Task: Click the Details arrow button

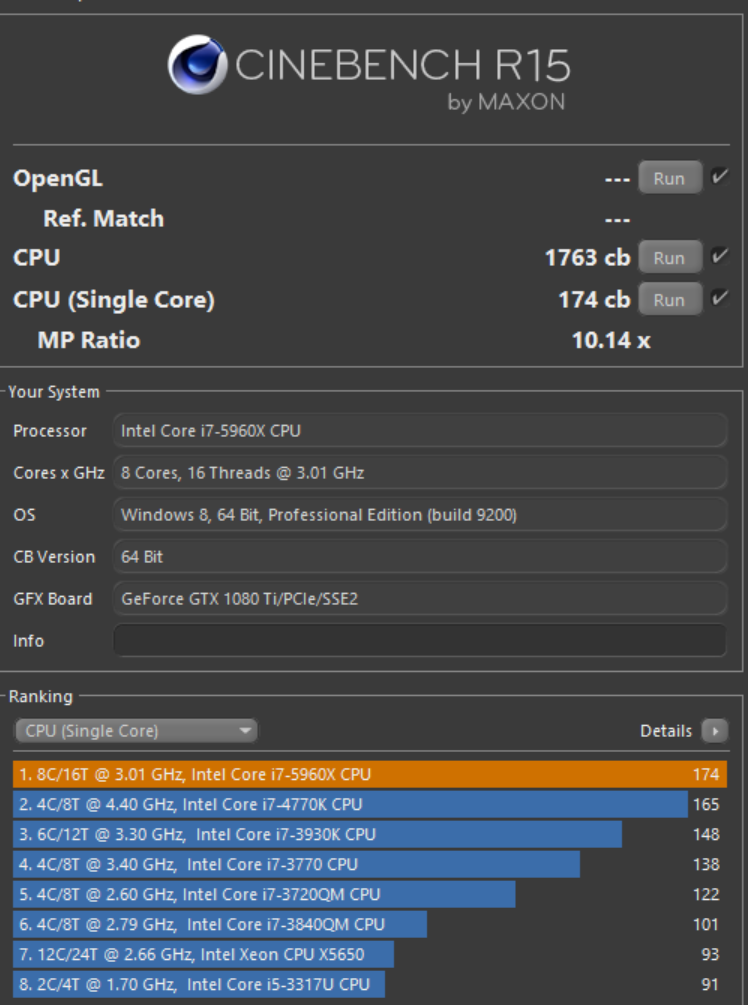Action: (714, 731)
